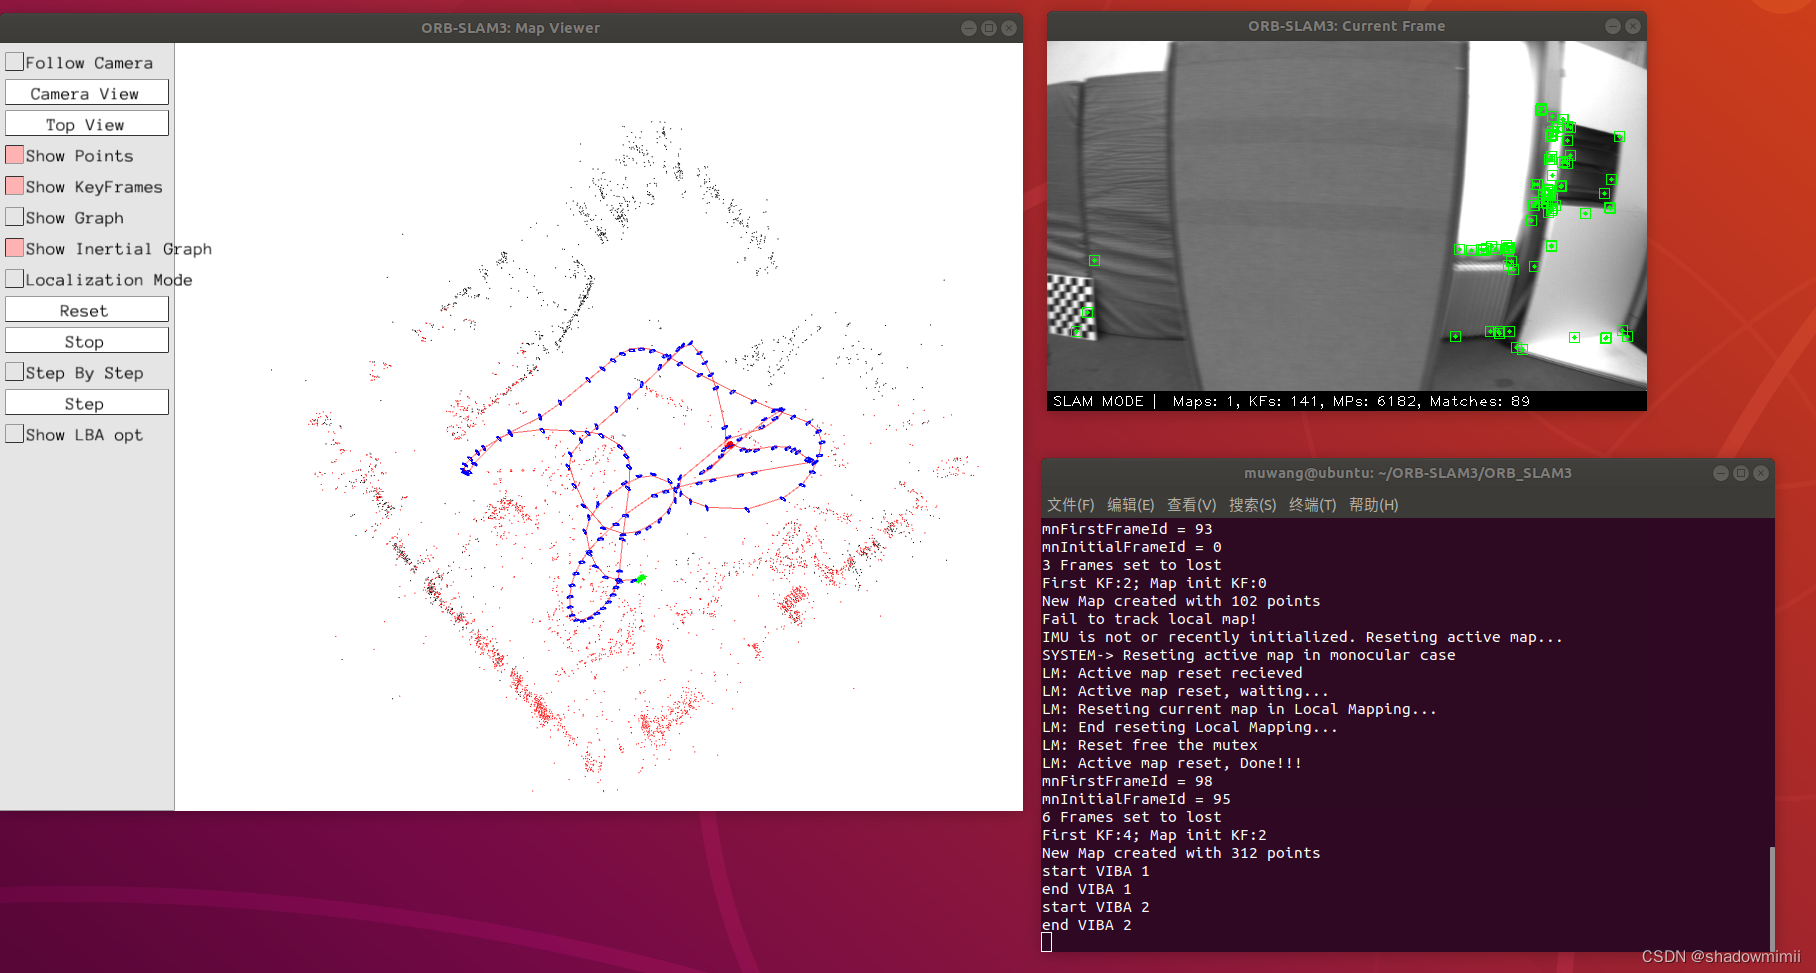
Task: Click terminal line 'New Map created with 312 points'
Action: click(x=1181, y=853)
